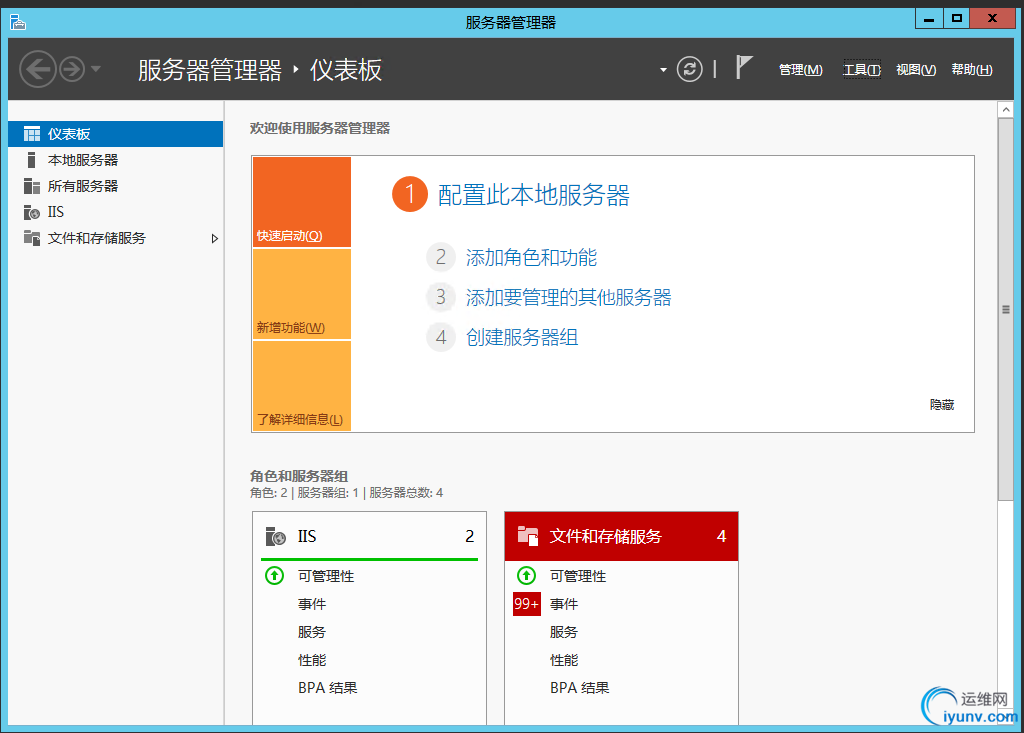Image resolution: width=1024 pixels, height=733 pixels.
Task: Click the IIS 可管理性 green status icon
Action: [274, 576]
